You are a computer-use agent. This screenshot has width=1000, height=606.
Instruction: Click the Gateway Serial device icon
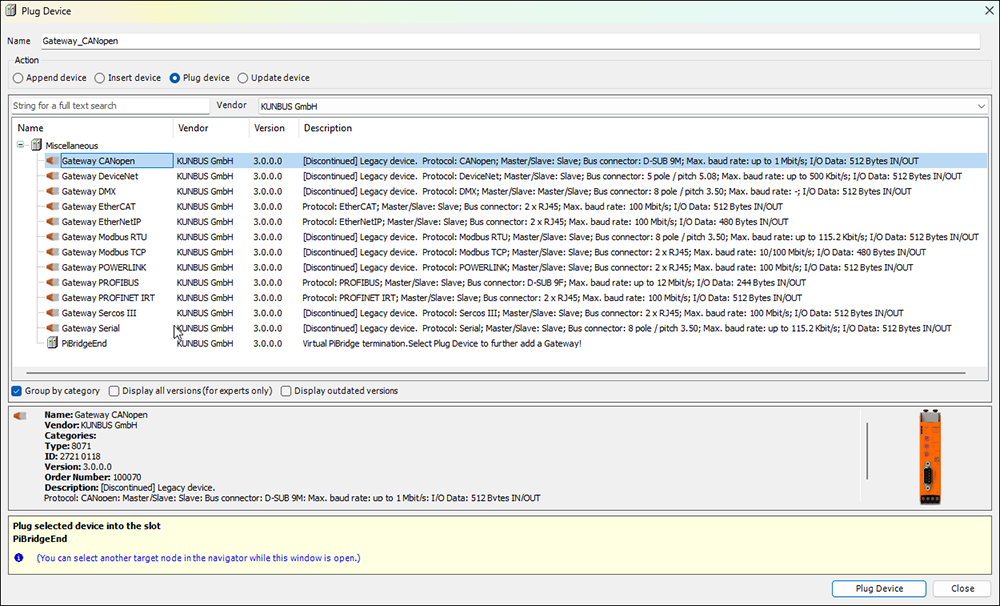52,328
